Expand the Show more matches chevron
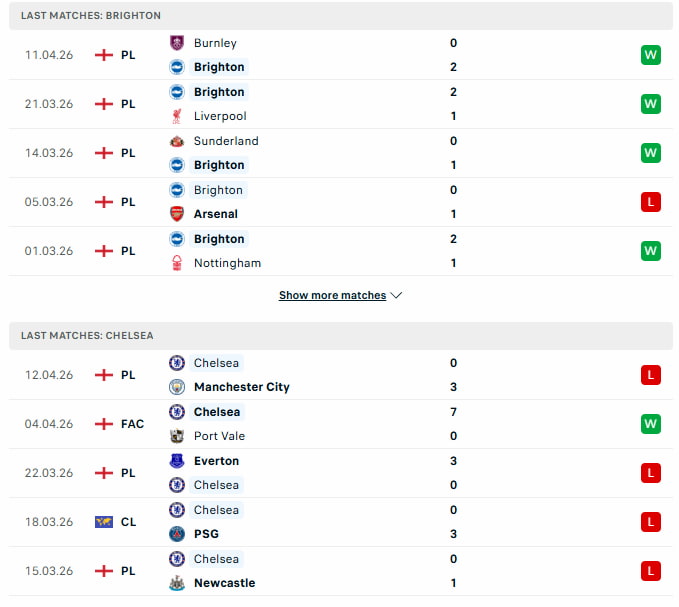The width and height of the screenshot is (679, 607). click(397, 296)
